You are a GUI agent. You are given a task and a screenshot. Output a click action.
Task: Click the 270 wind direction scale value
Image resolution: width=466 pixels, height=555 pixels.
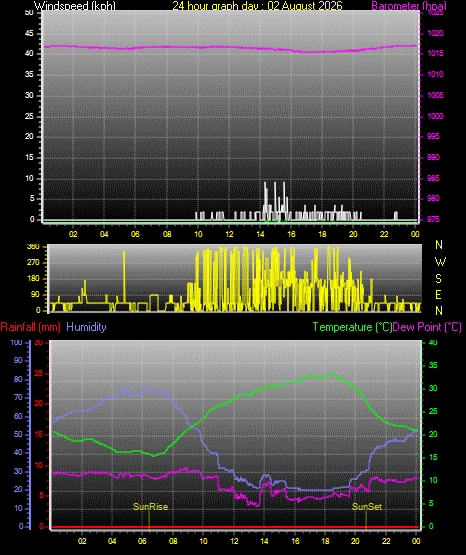(33, 263)
